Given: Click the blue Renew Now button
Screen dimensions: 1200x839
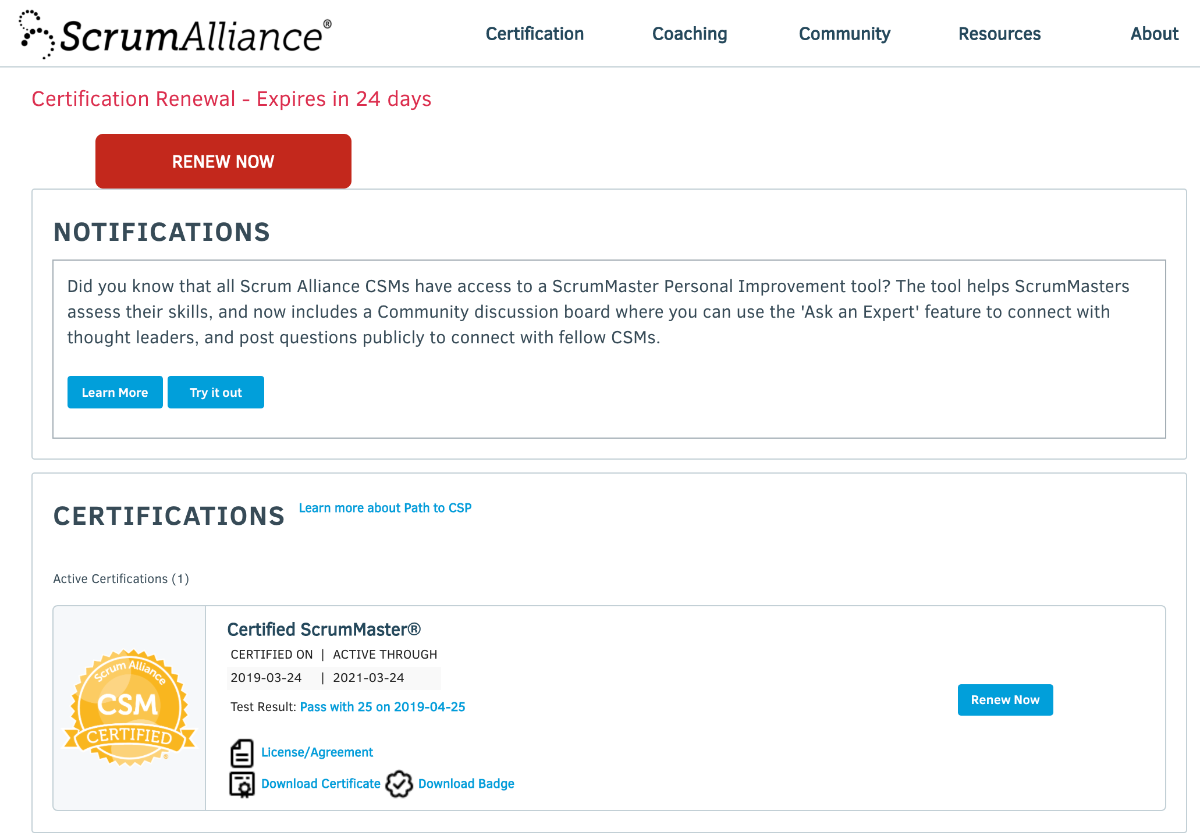Looking at the screenshot, I should pos(1005,700).
